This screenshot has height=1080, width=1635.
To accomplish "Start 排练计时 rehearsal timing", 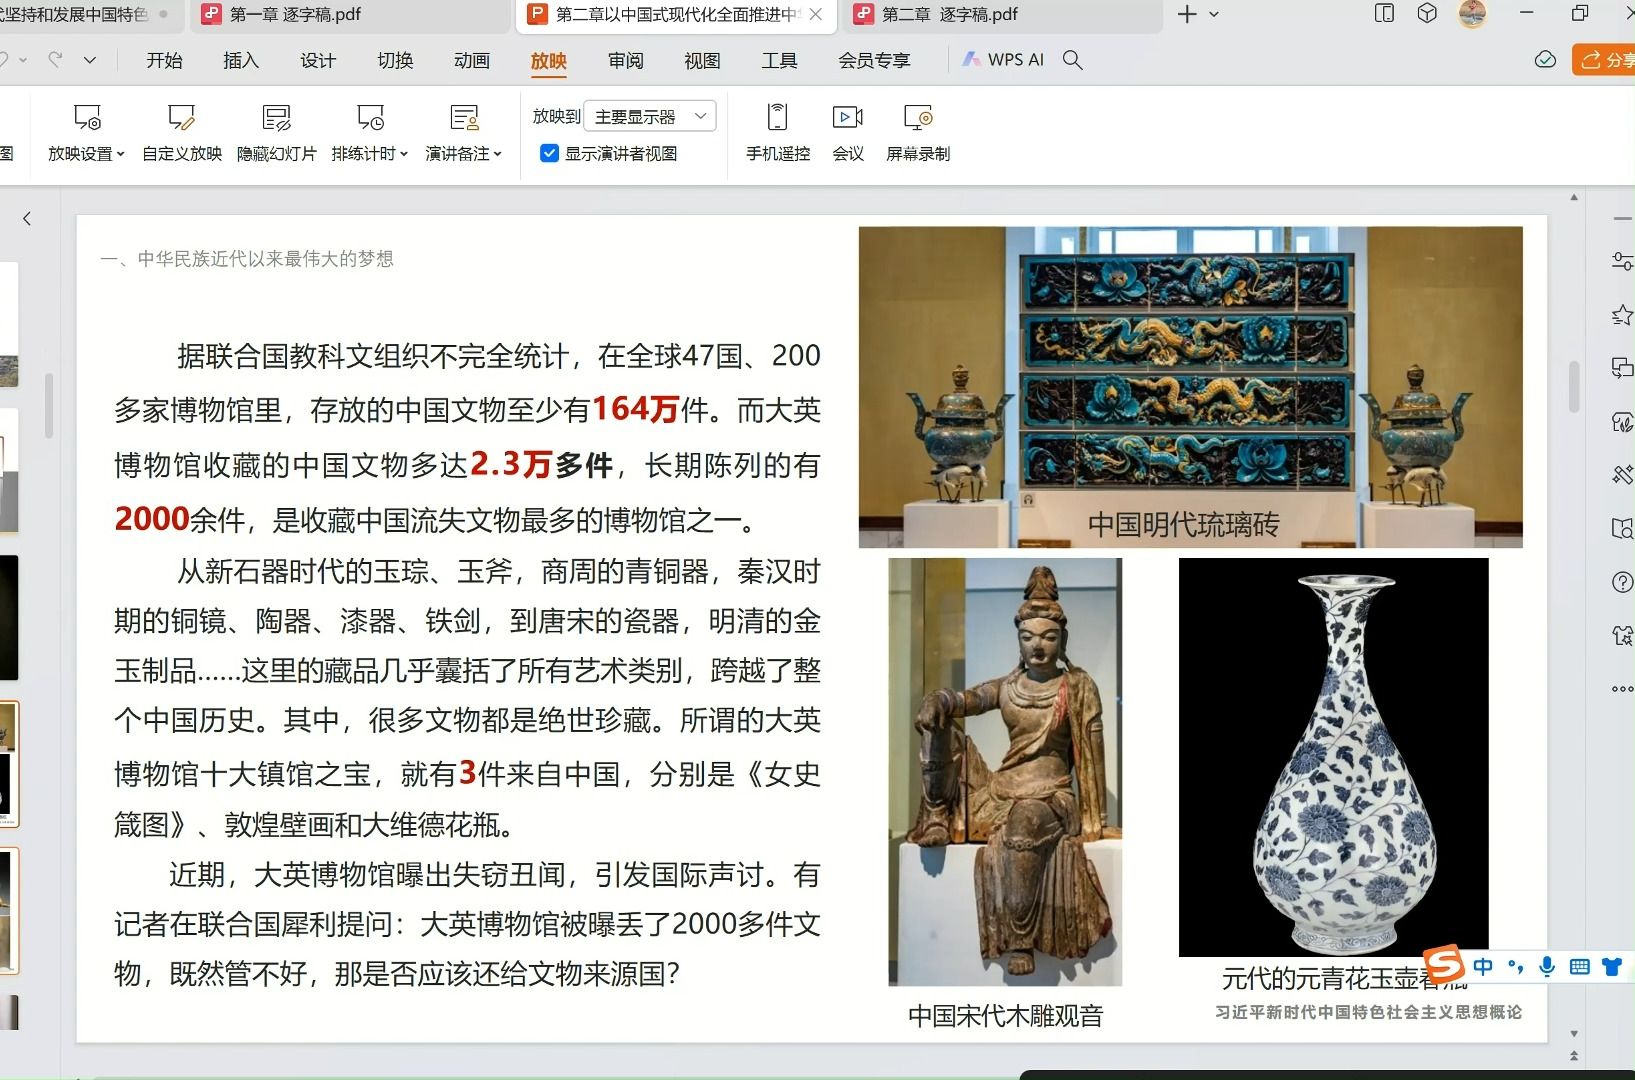I will click(x=369, y=132).
